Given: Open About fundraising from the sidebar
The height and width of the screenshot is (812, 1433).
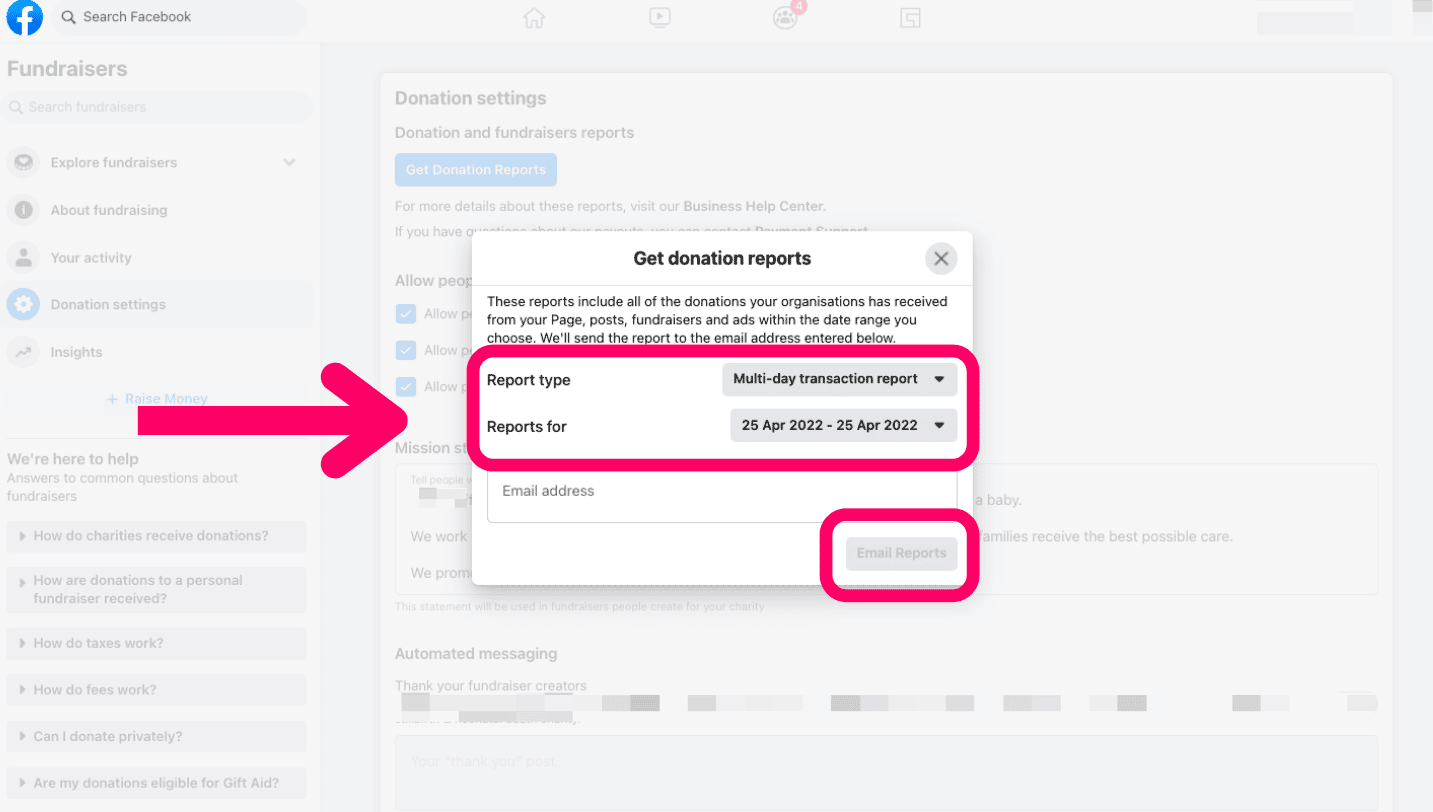Looking at the screenshot, I should (108, 210).
